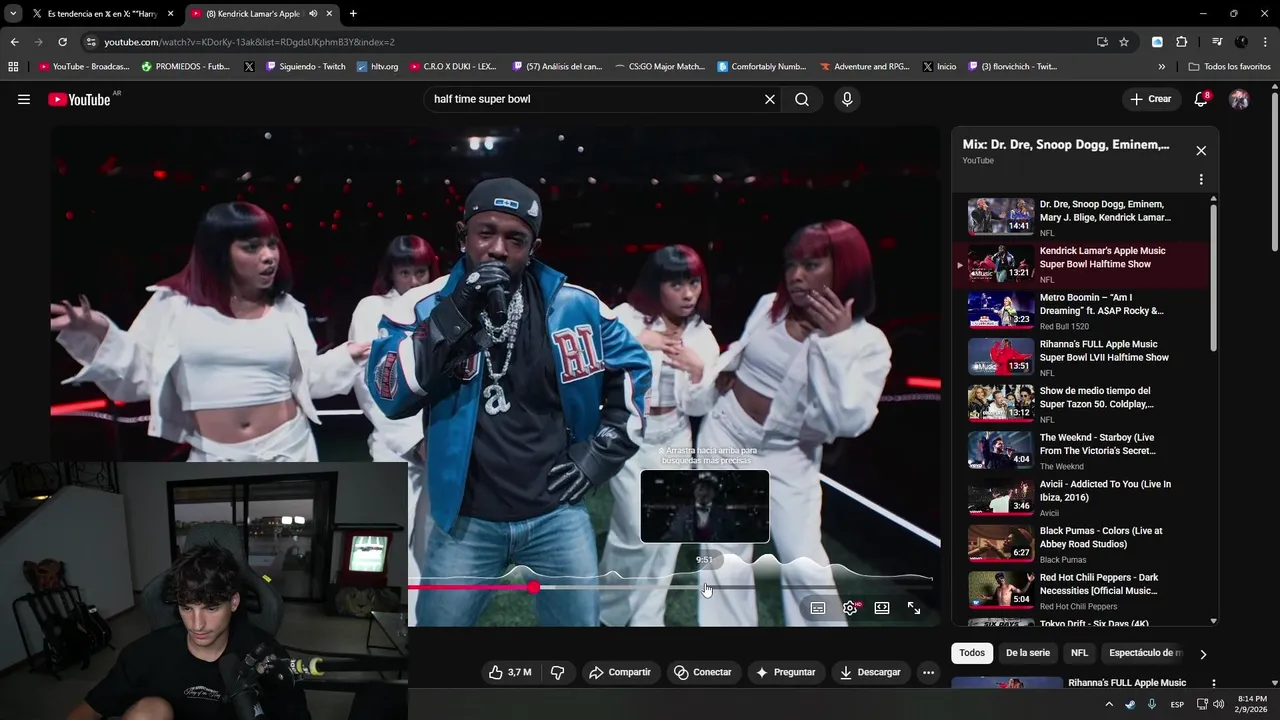Like the video with thumbs up

(510, 672)
